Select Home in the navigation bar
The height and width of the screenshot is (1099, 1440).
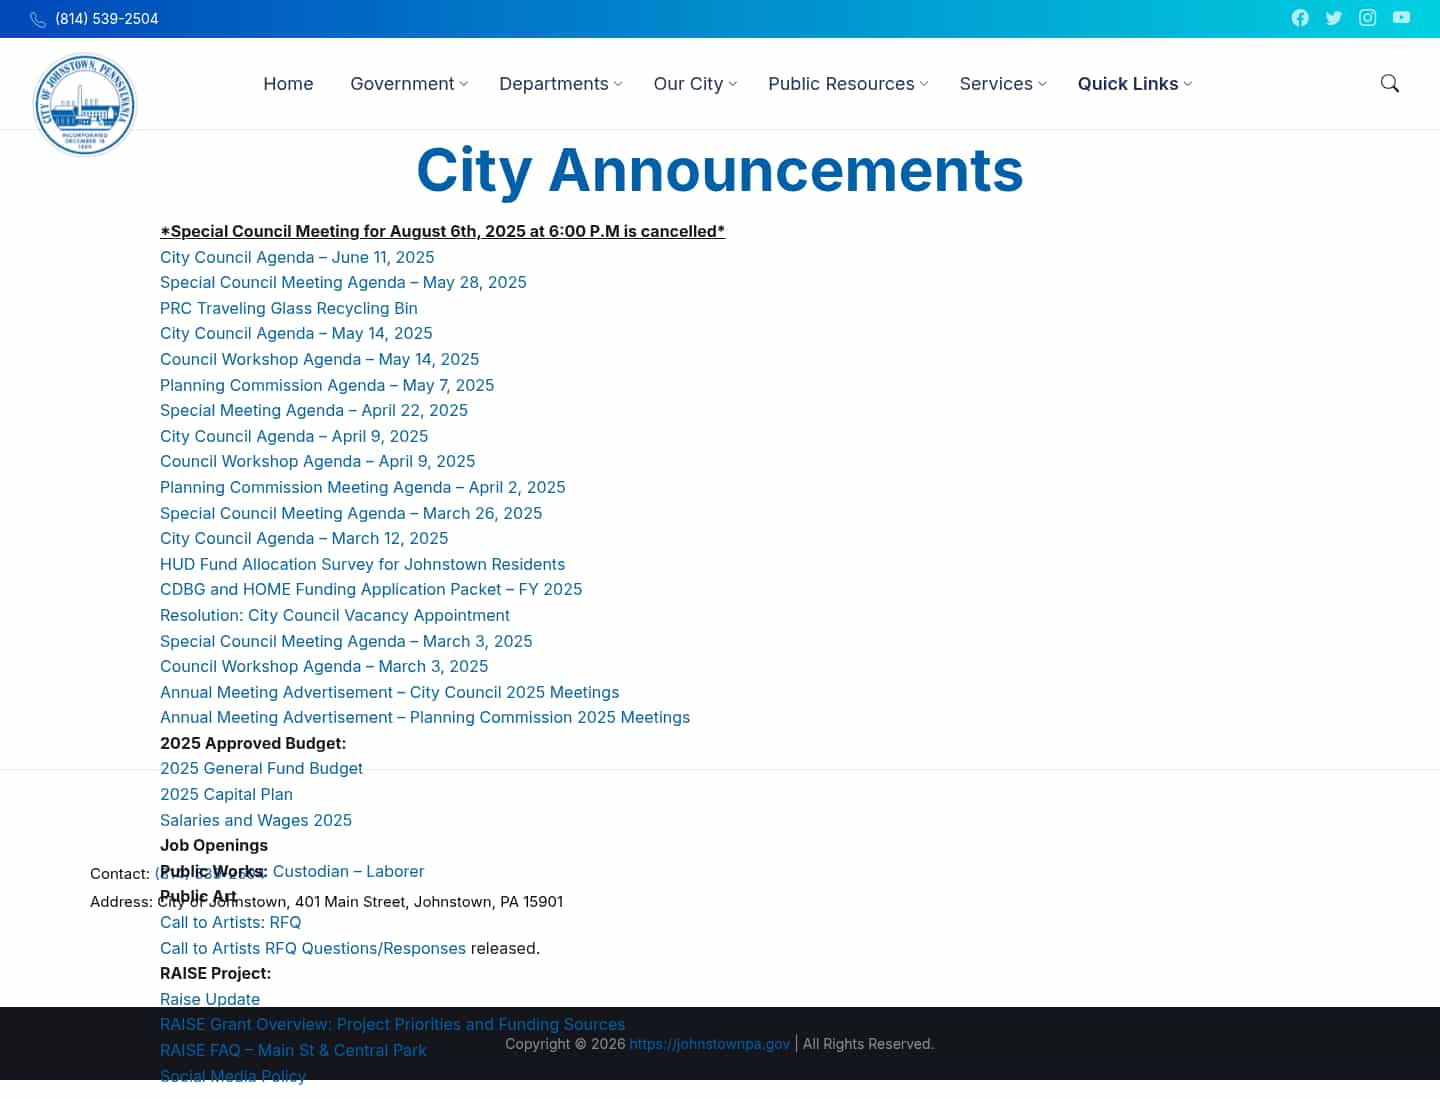tap(288, 84)
